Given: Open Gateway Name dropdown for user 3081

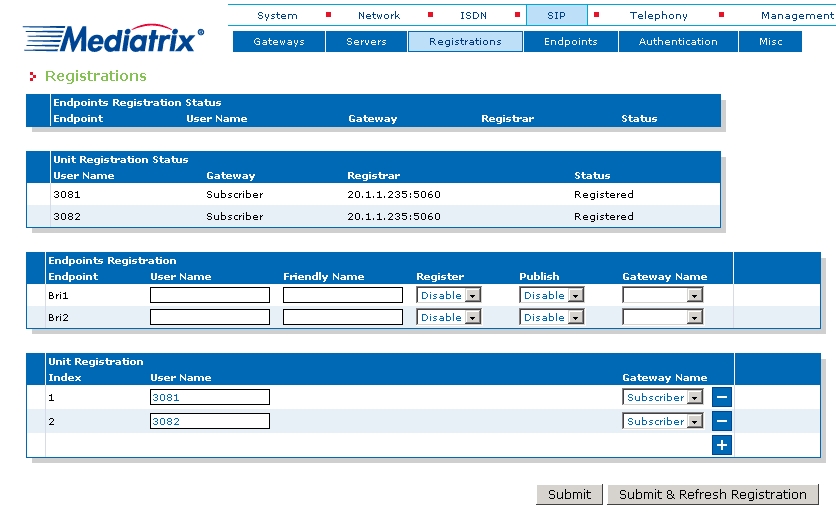Looking at the screenshot, I should 663,397.
